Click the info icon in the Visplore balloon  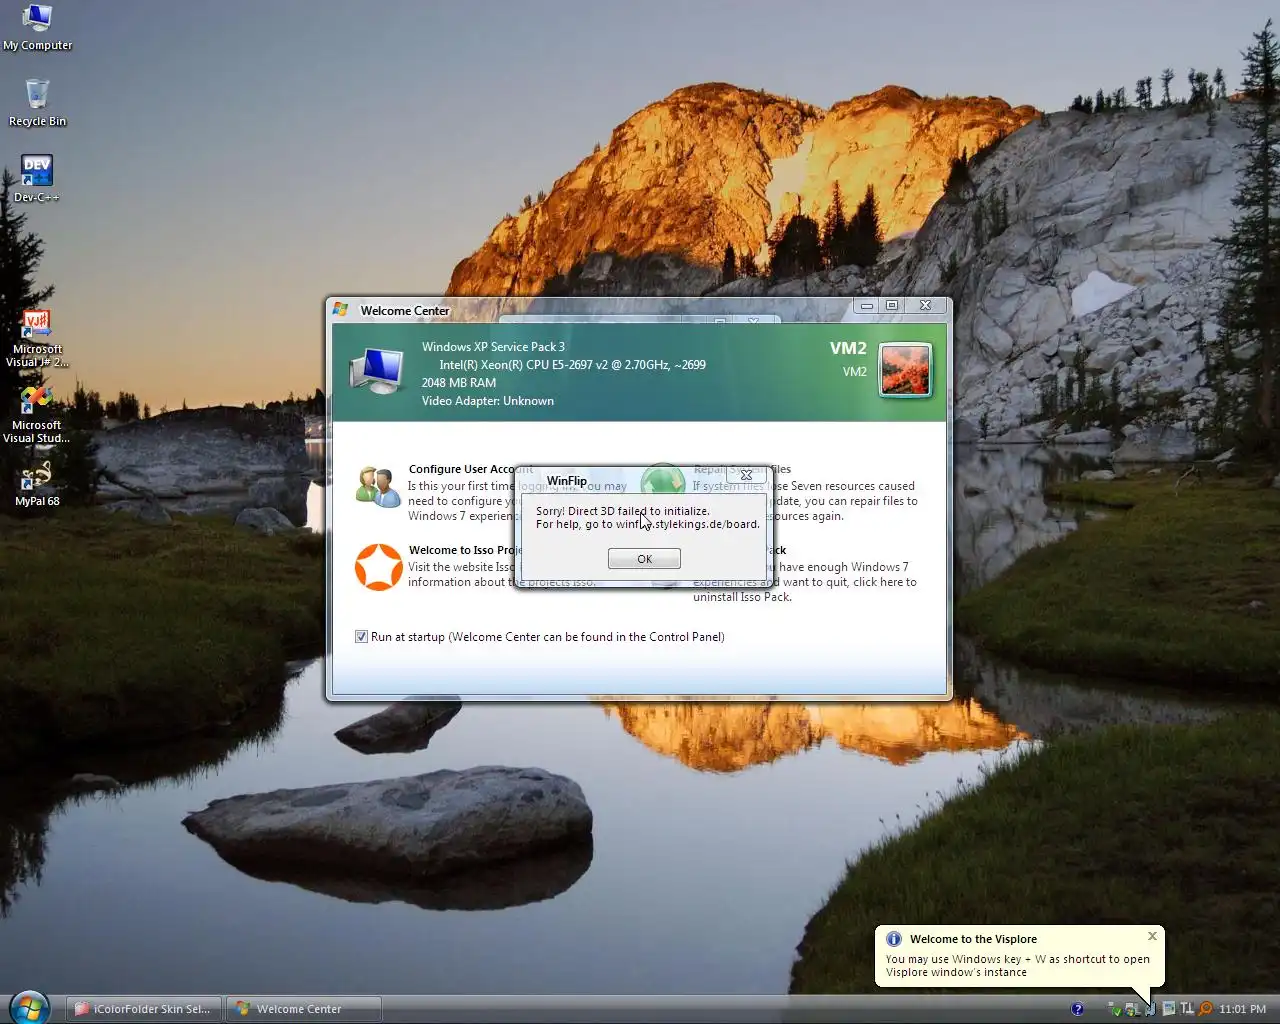[x=893, y=939]
